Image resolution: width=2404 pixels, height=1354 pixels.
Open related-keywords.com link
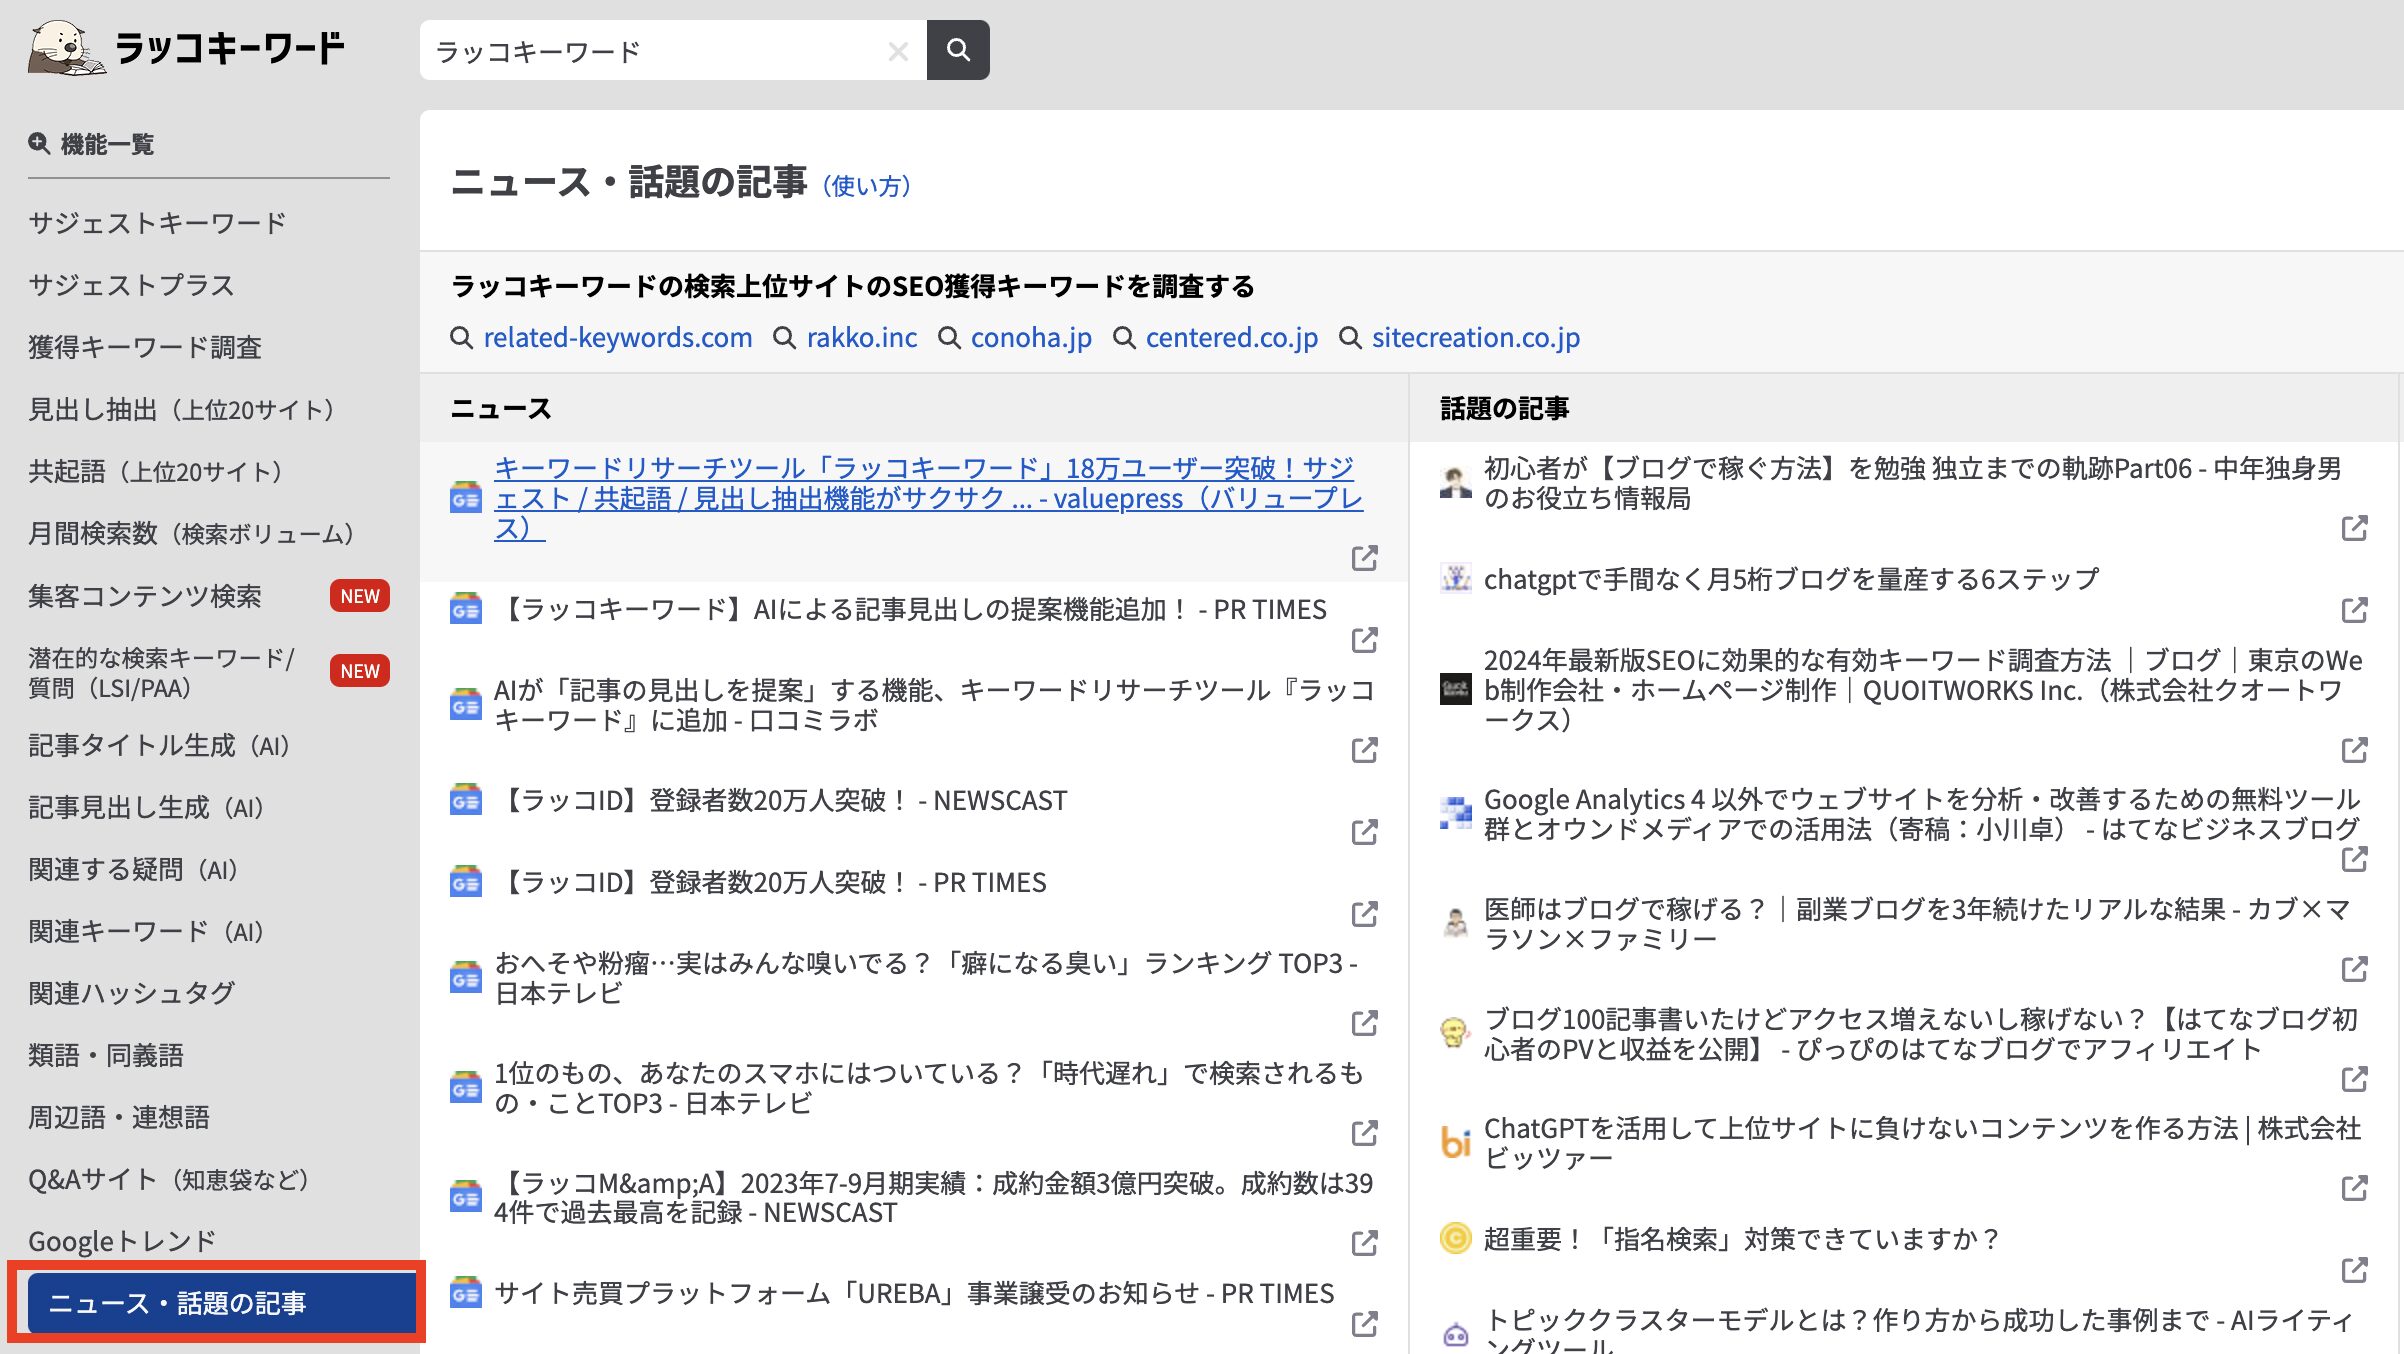(x=618, y=338)
